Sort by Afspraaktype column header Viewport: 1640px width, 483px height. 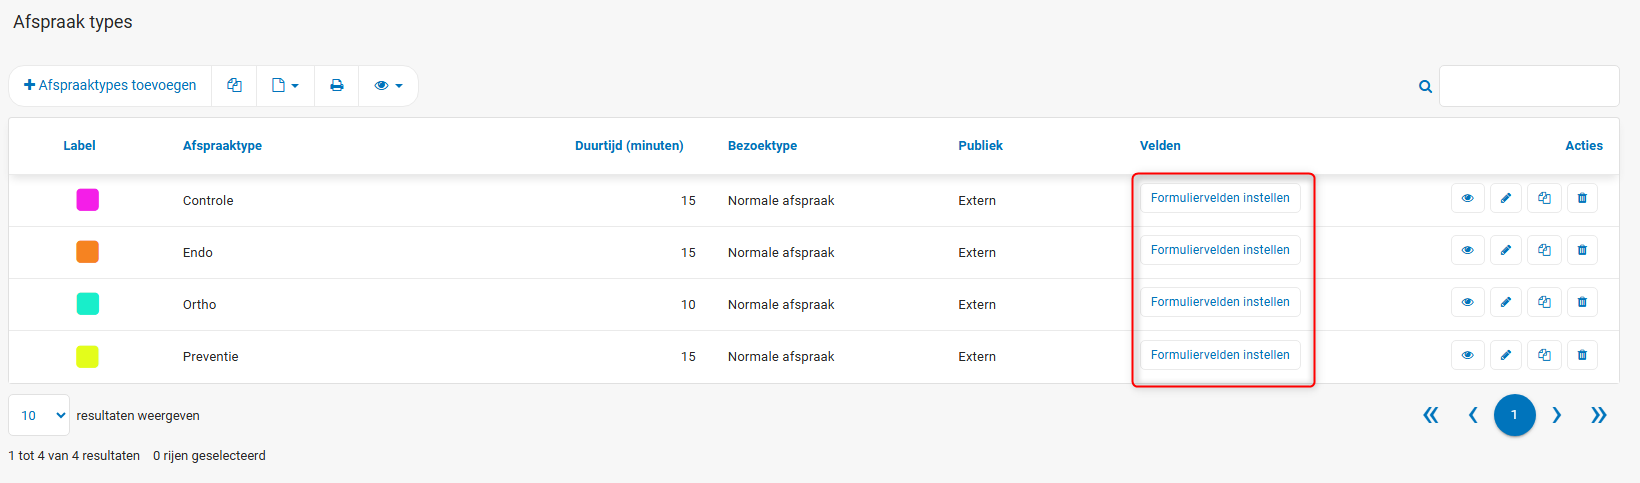click(222, 146)
